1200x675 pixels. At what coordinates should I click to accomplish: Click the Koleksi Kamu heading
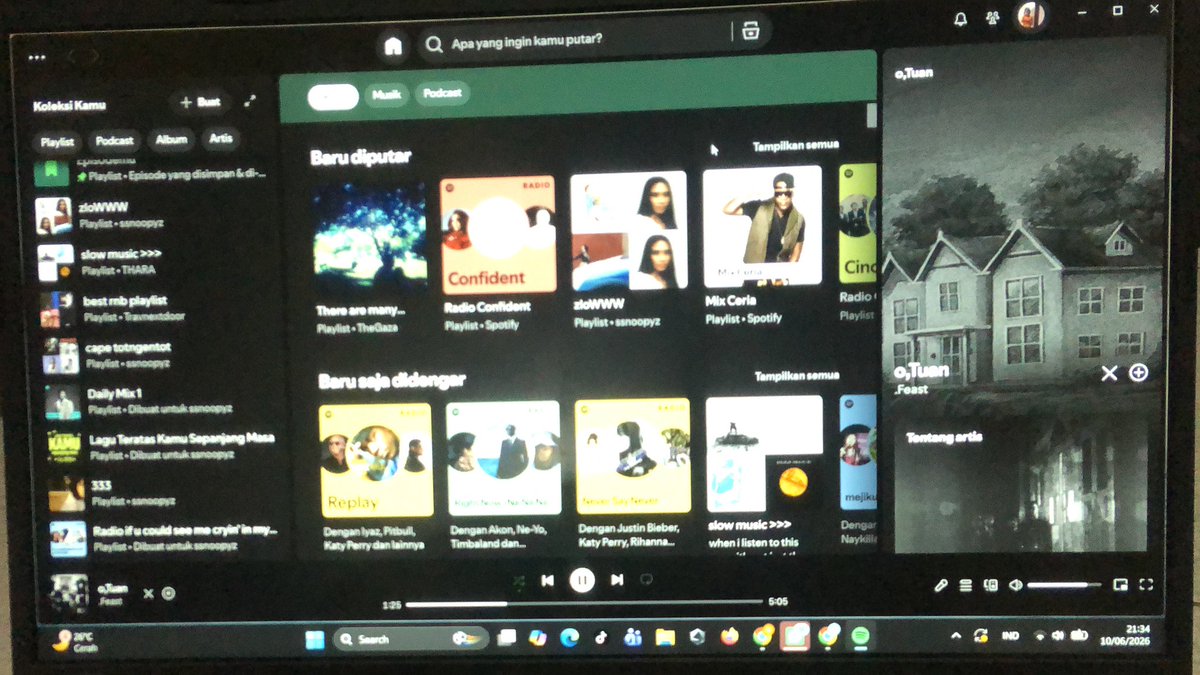coord(69,106)
